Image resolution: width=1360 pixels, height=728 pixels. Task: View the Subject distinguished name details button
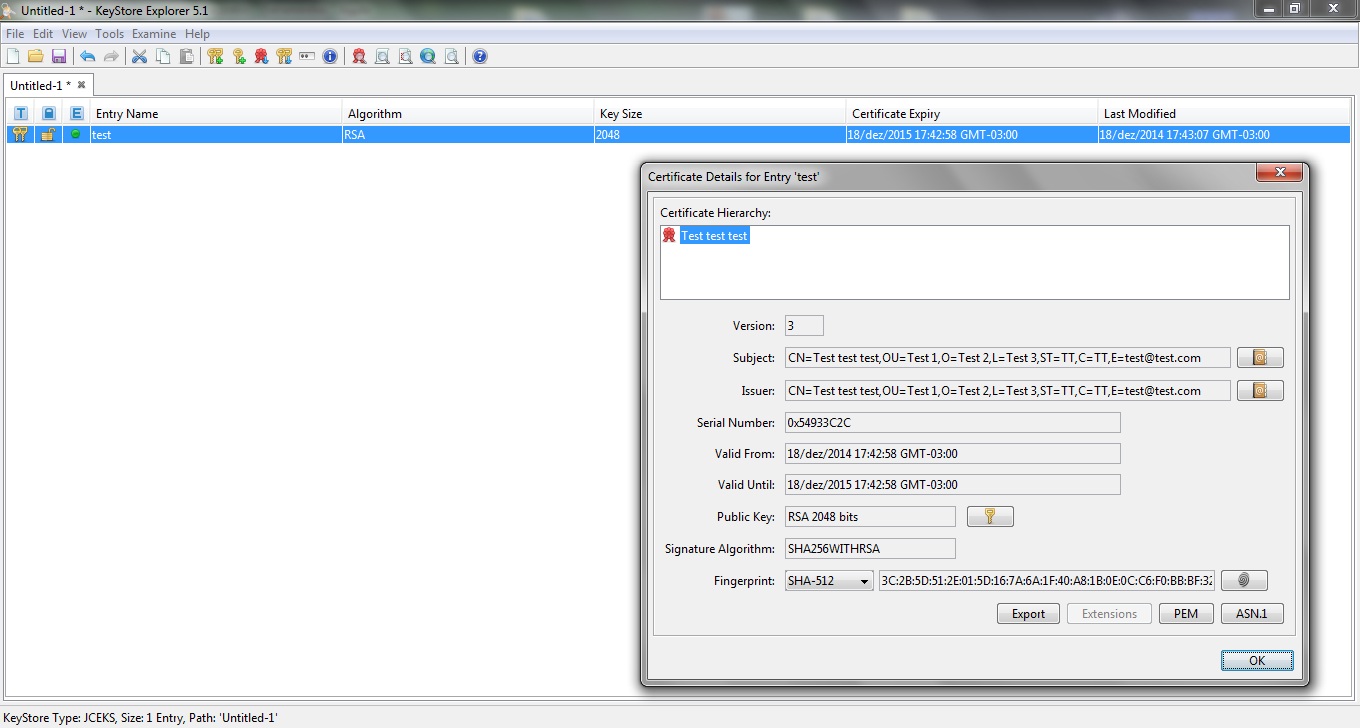pyautogui.click(x=1260, y=357)
